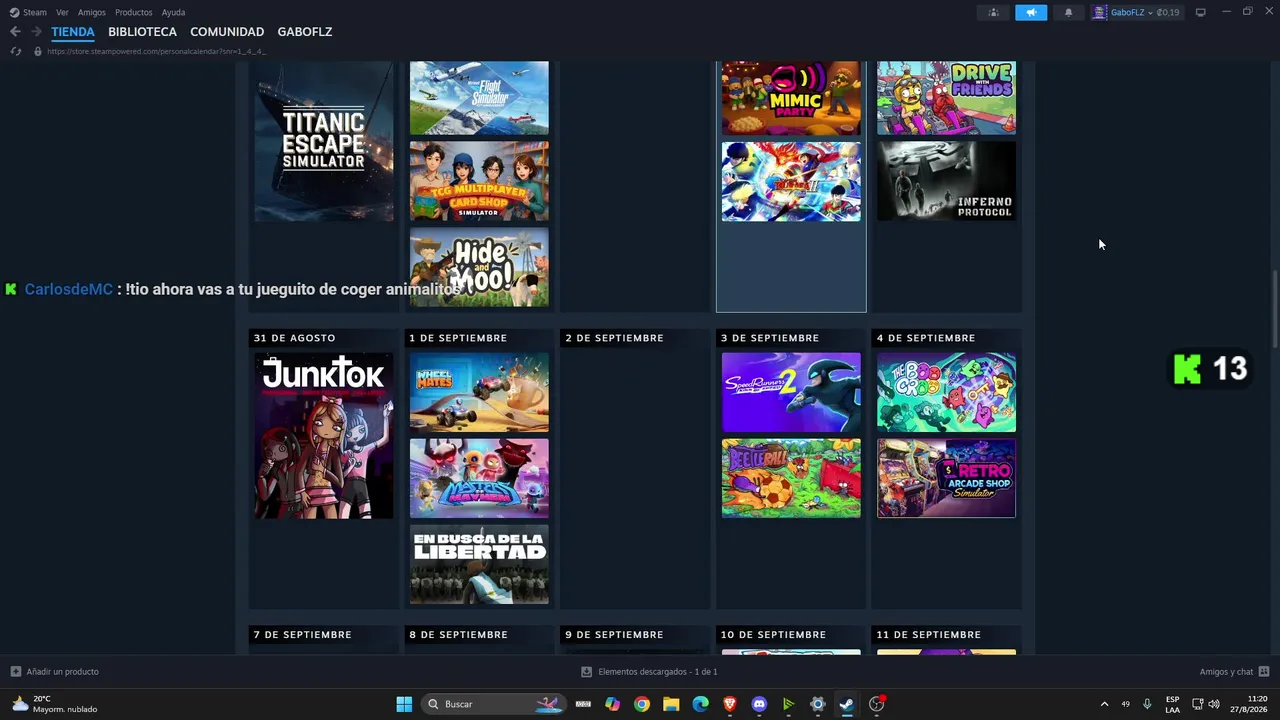Open Brave browser from the taskbar
Screen dimensions: 1280x720
pos(730,704)
